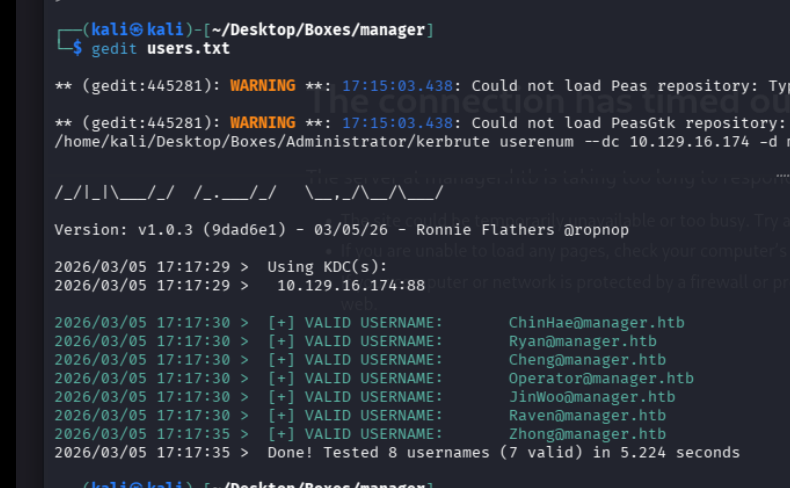Click the Zhong@manager.htb username
Image resolution: width=790 pixels, height=488 pixels.
point(587,434)
